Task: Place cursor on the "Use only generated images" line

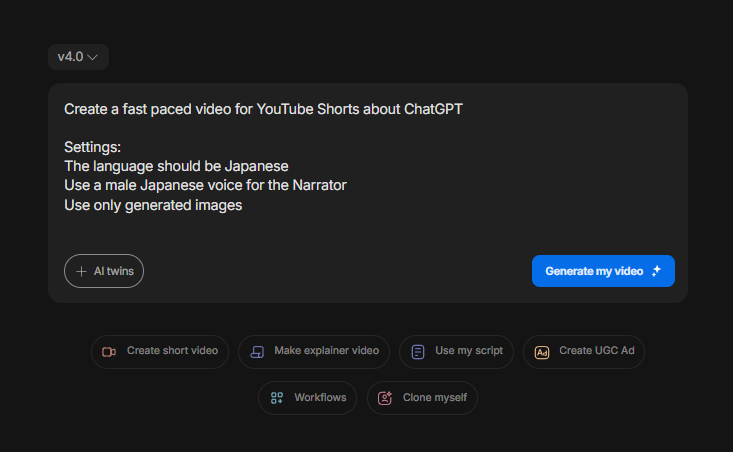Action: (x=153, y=205)
